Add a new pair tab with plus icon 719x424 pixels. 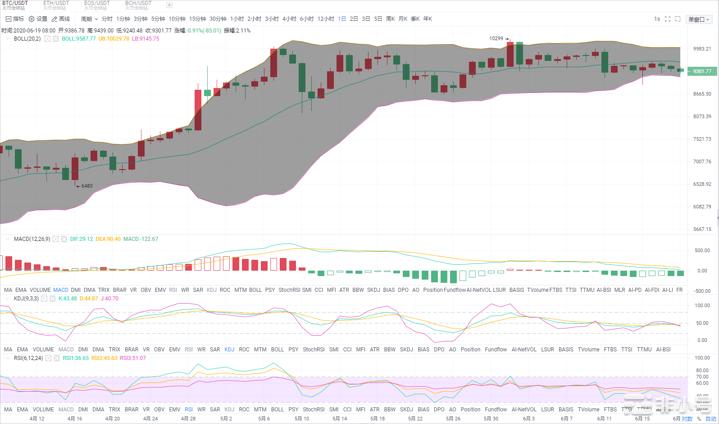click(x=169, y=5)
